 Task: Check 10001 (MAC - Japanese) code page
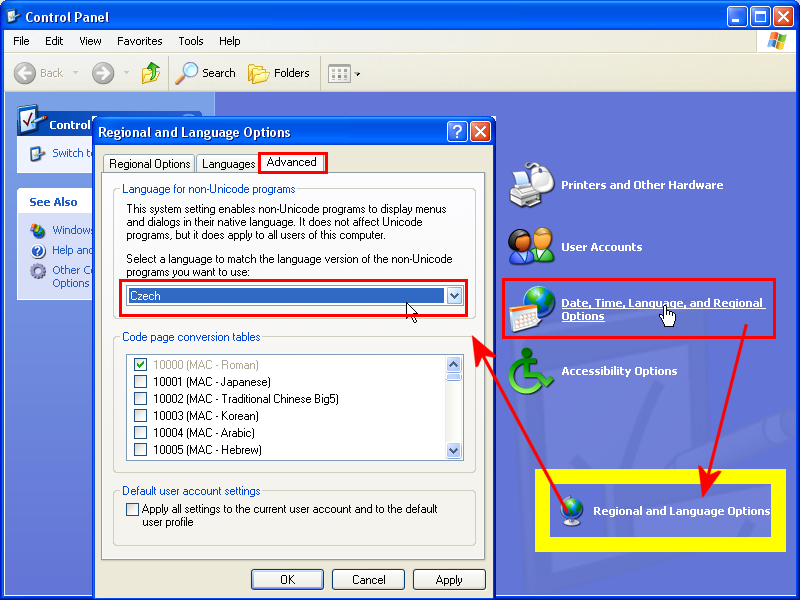(x=140, y=382)
